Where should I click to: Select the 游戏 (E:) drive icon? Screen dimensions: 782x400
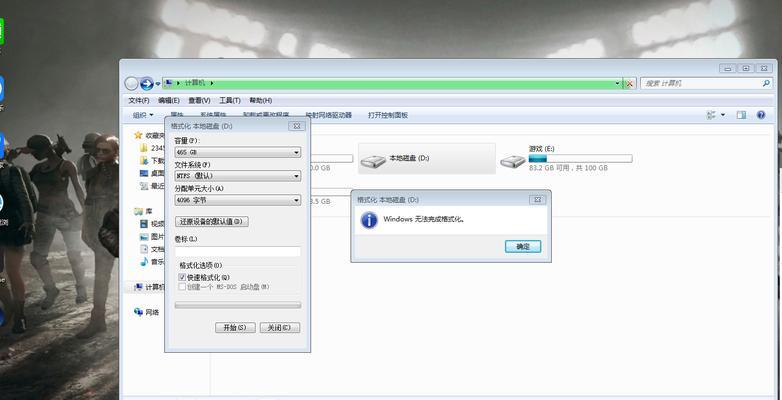tap(513, 161)
